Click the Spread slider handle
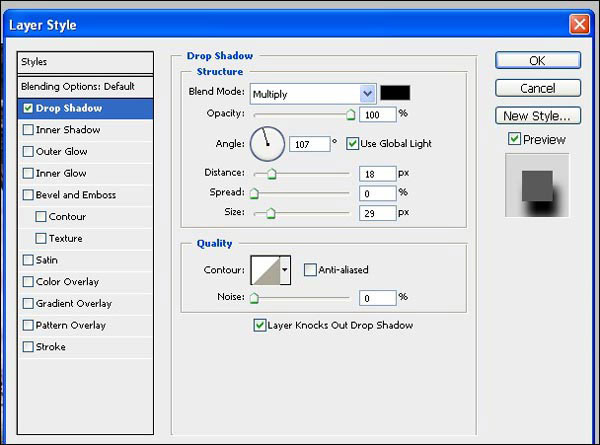Image resolution: width=600 pixels, height=445 pixels. click(x=254, y=194)
